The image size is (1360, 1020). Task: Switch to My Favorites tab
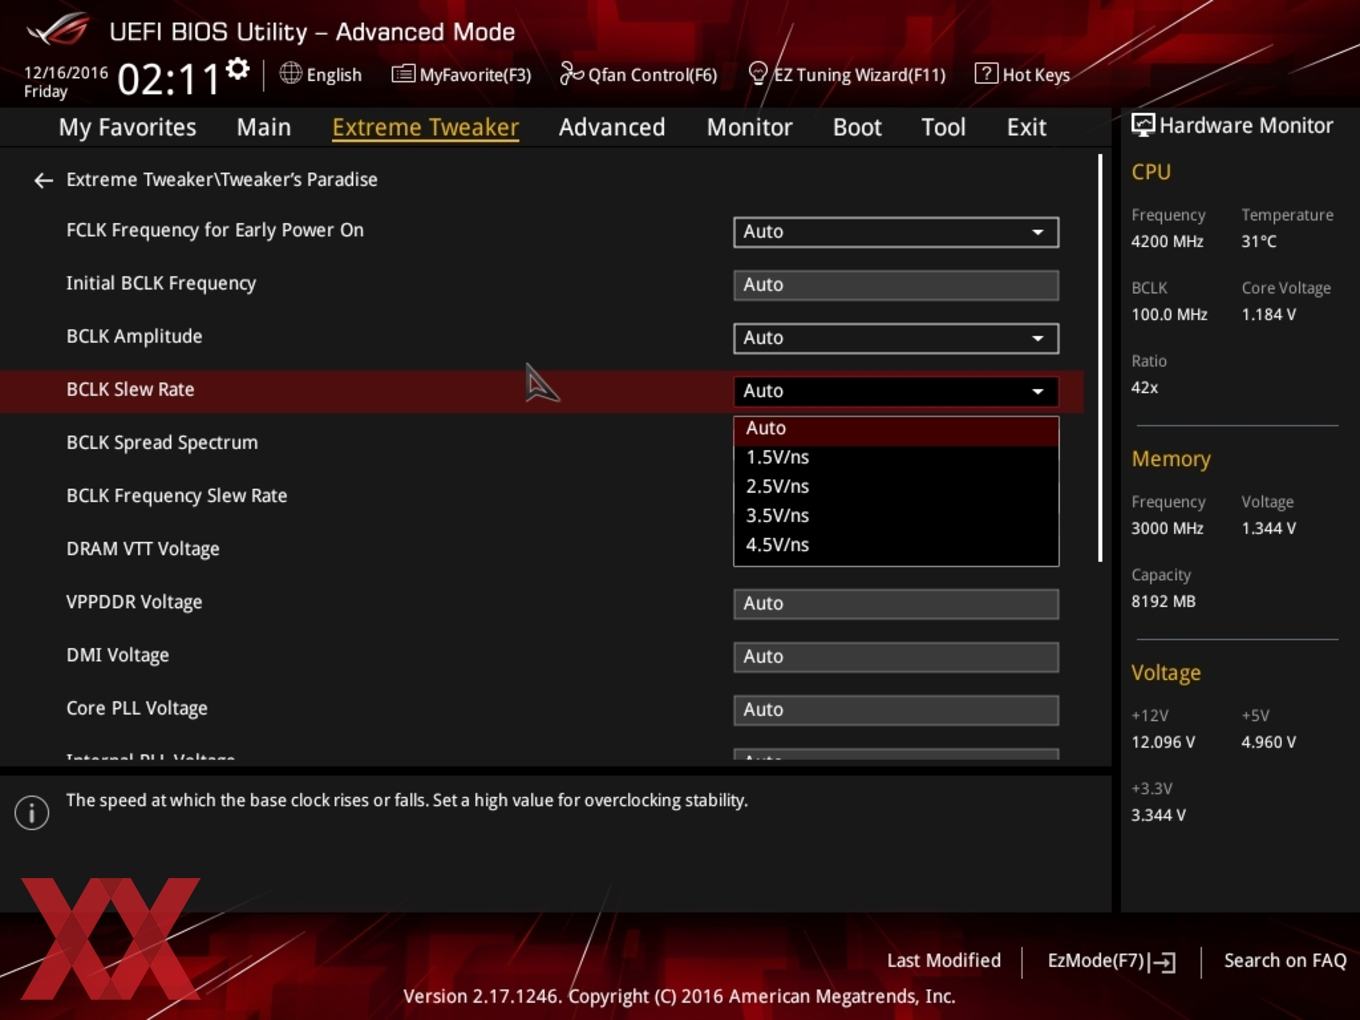coord(127,127)
